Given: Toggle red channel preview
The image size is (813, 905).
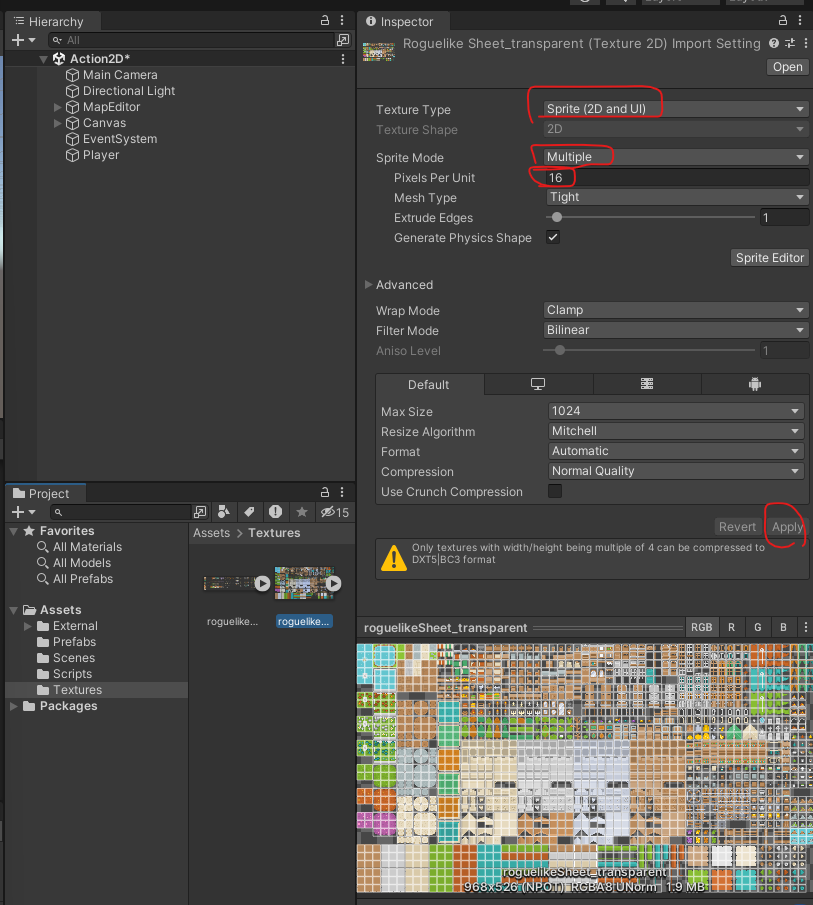Looking at the screenshot, I should (731, 627).
